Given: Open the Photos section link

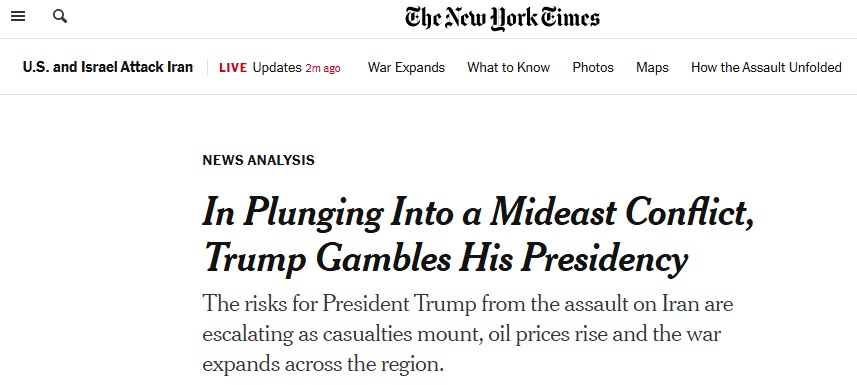Looking at the screenshot, I should click(593, 68).
